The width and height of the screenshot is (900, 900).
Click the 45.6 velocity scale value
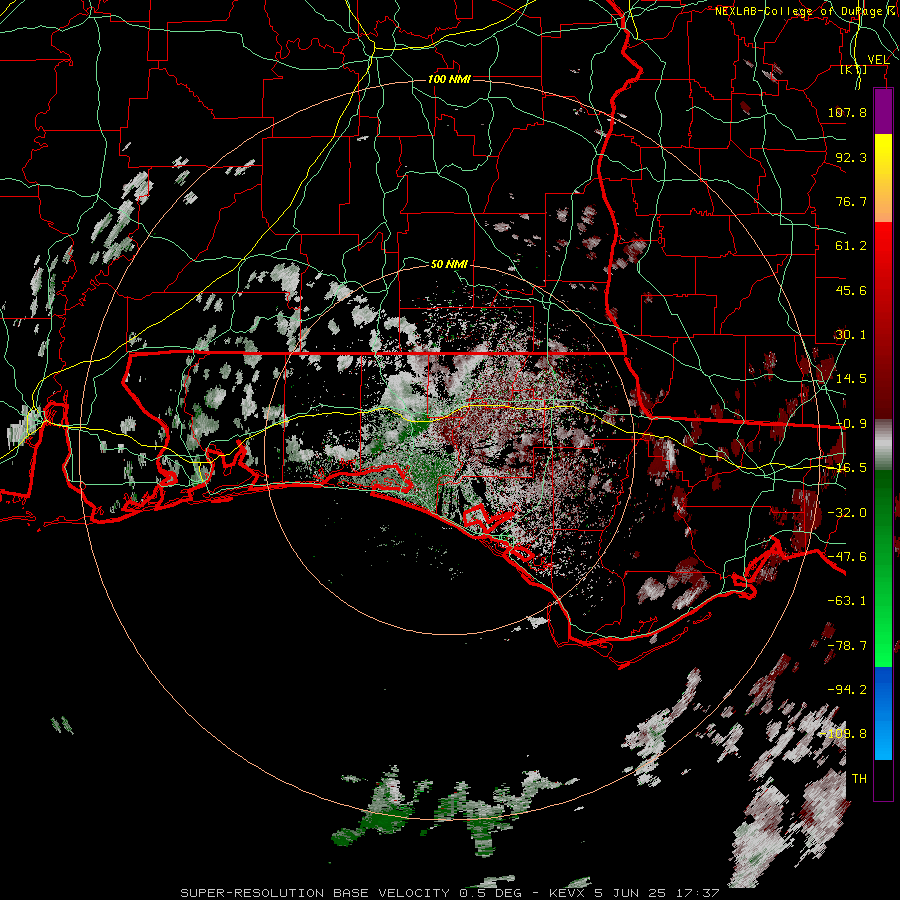851,290
